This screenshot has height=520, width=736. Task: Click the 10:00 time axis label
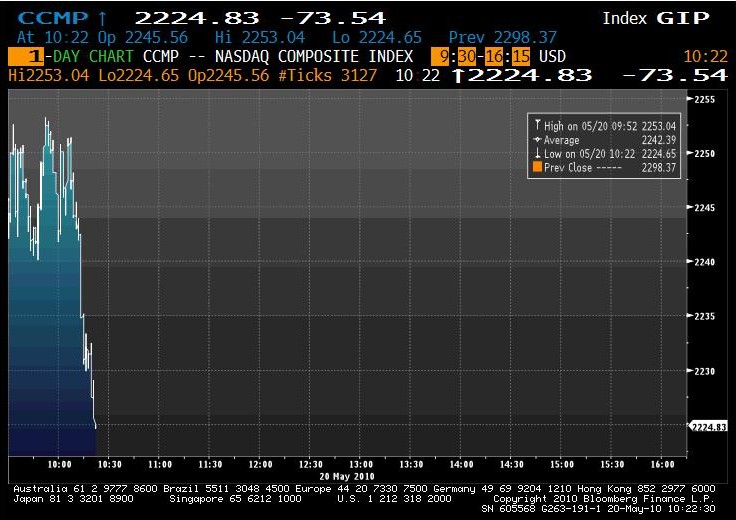point(60,465)
